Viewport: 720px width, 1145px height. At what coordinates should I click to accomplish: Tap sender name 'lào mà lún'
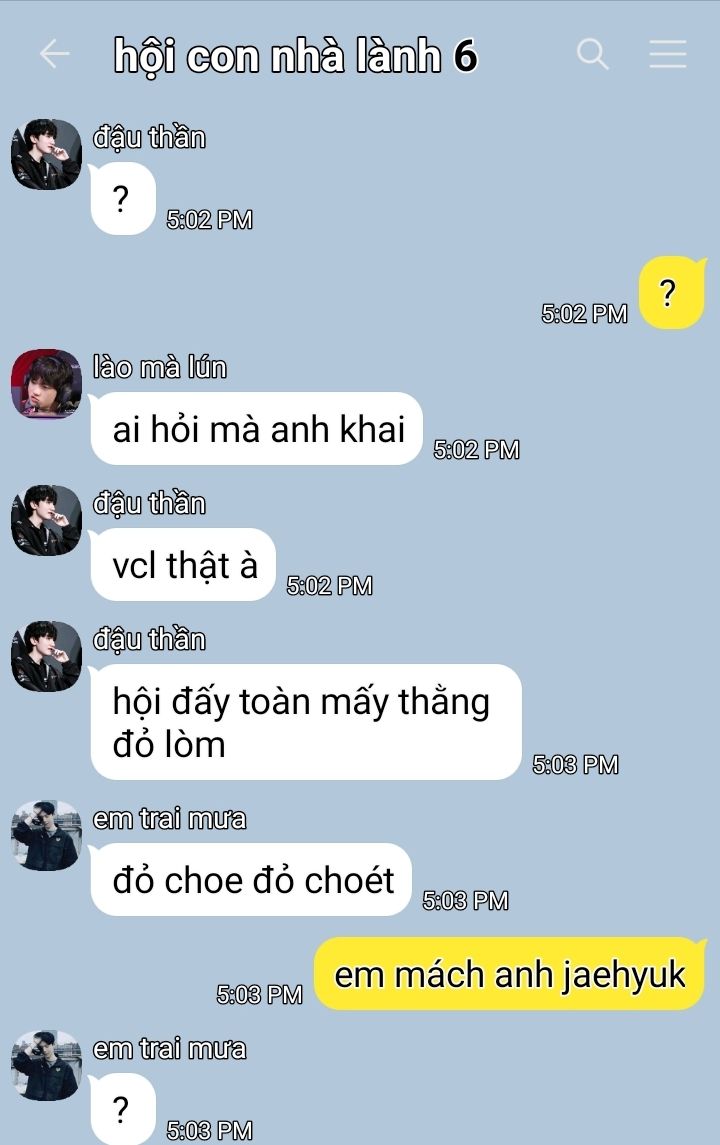(x=160, y=367)
